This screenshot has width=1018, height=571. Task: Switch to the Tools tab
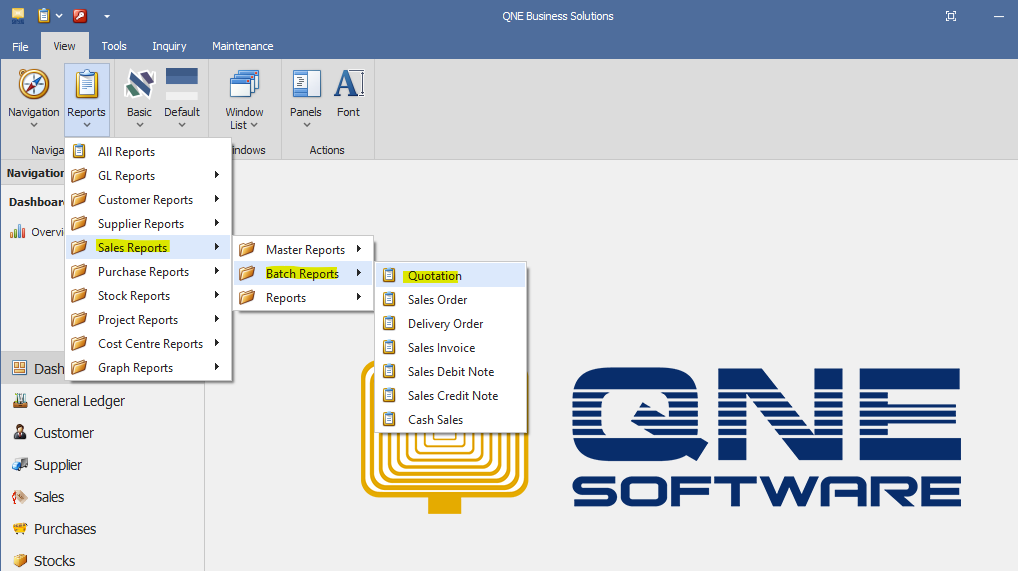tap(114, 46)
